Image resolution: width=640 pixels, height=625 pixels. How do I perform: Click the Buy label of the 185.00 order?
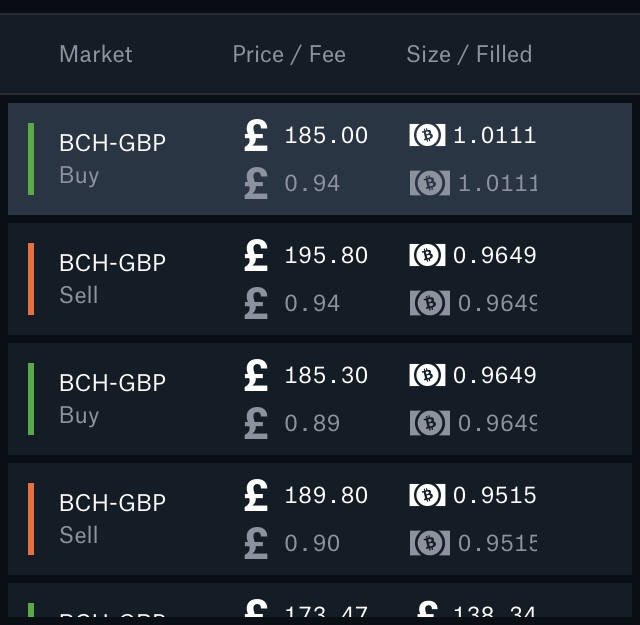point(79,176)
